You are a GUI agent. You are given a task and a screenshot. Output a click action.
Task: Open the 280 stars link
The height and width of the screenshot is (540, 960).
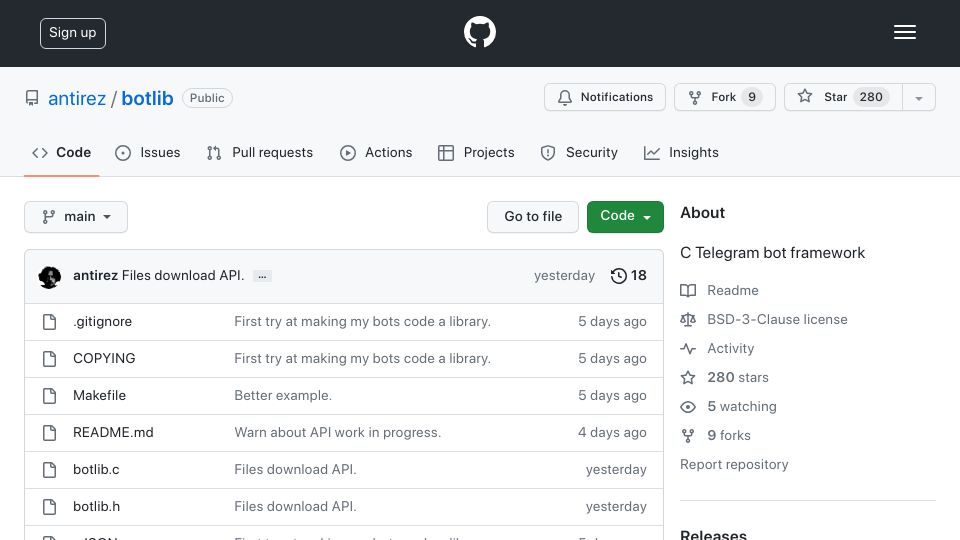coord(738,377)
